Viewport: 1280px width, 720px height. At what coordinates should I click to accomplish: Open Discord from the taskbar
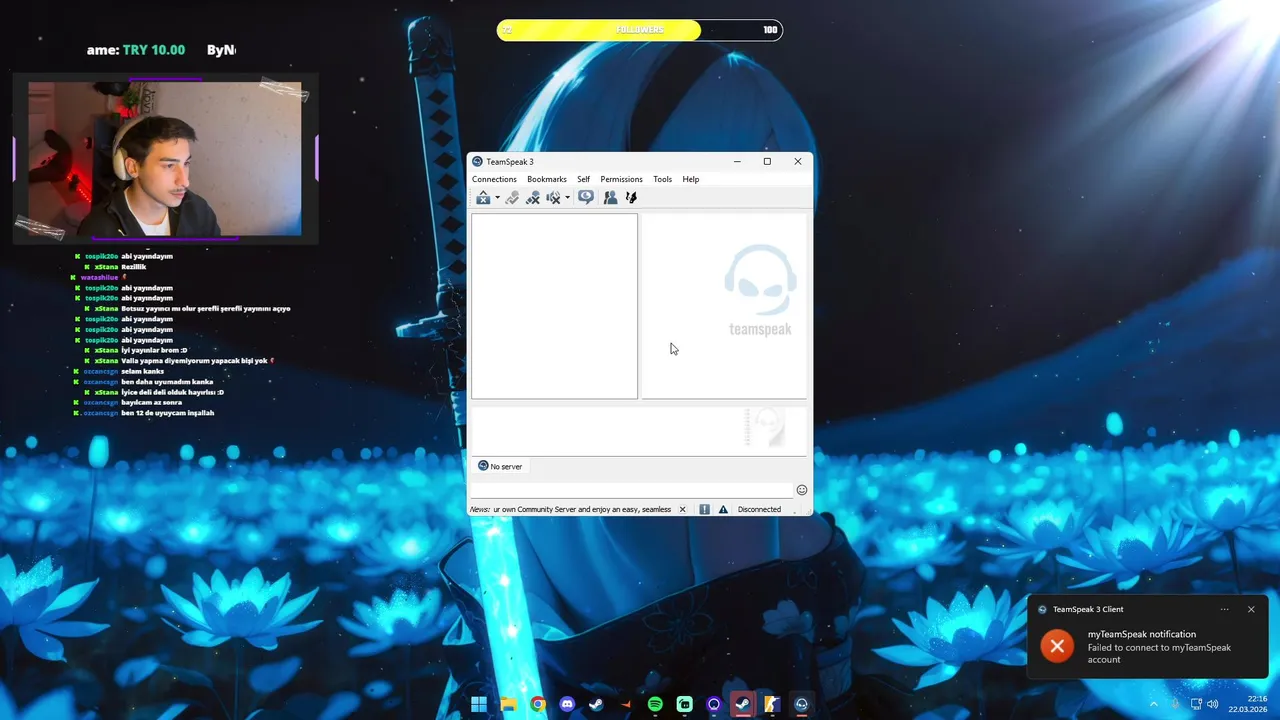click(x=567, y=704)
